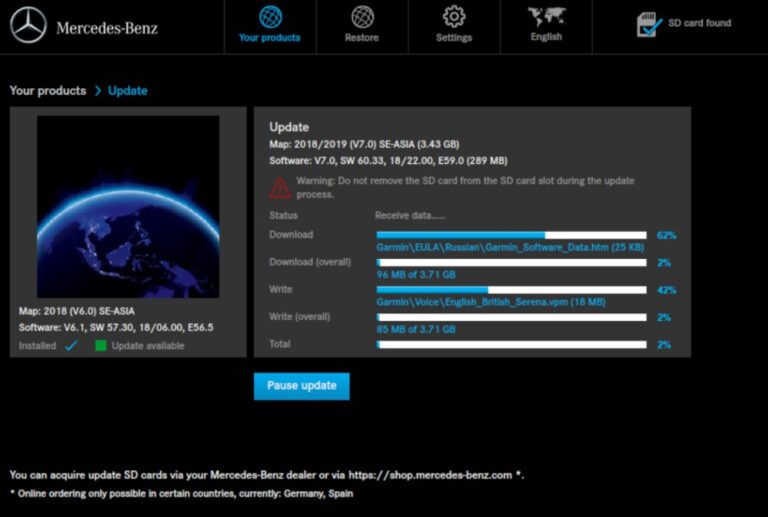Click the Mercedes-Benz star logo

[x=28, y=26]
